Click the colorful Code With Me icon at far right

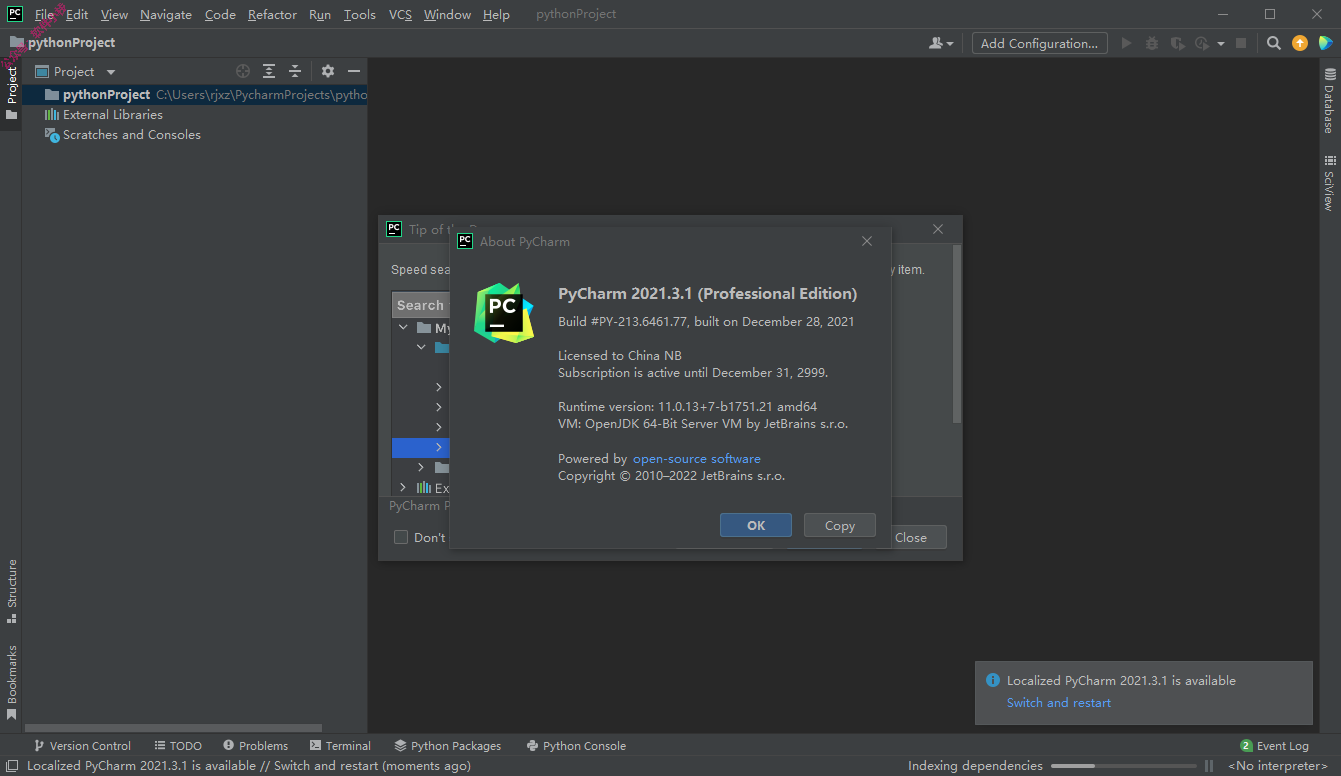pyautogui.click(x=1325, y=43)
